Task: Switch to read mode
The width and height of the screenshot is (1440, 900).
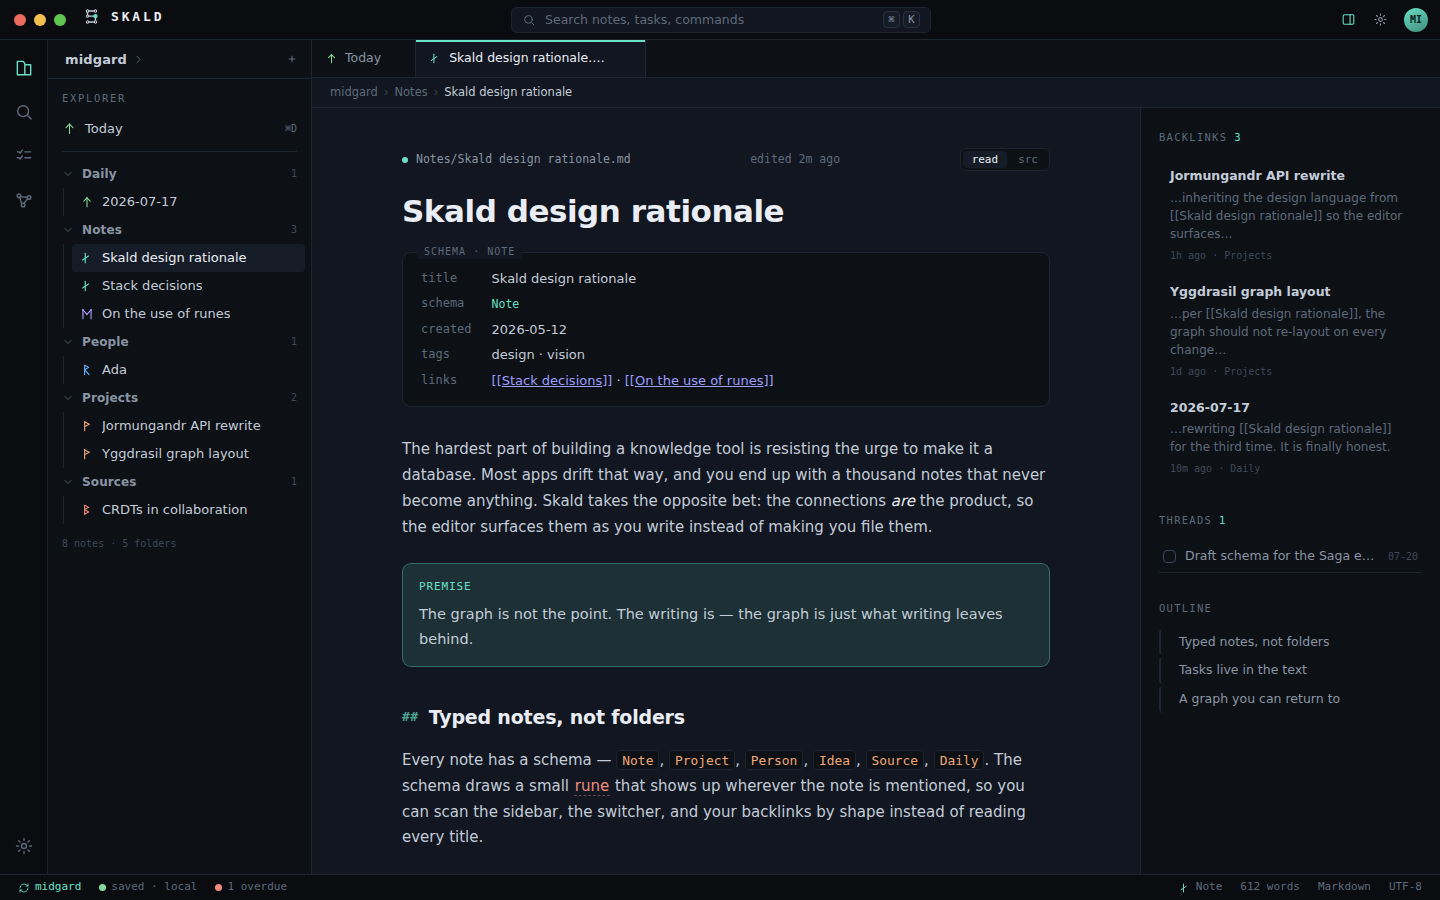Action: point(985,160)
